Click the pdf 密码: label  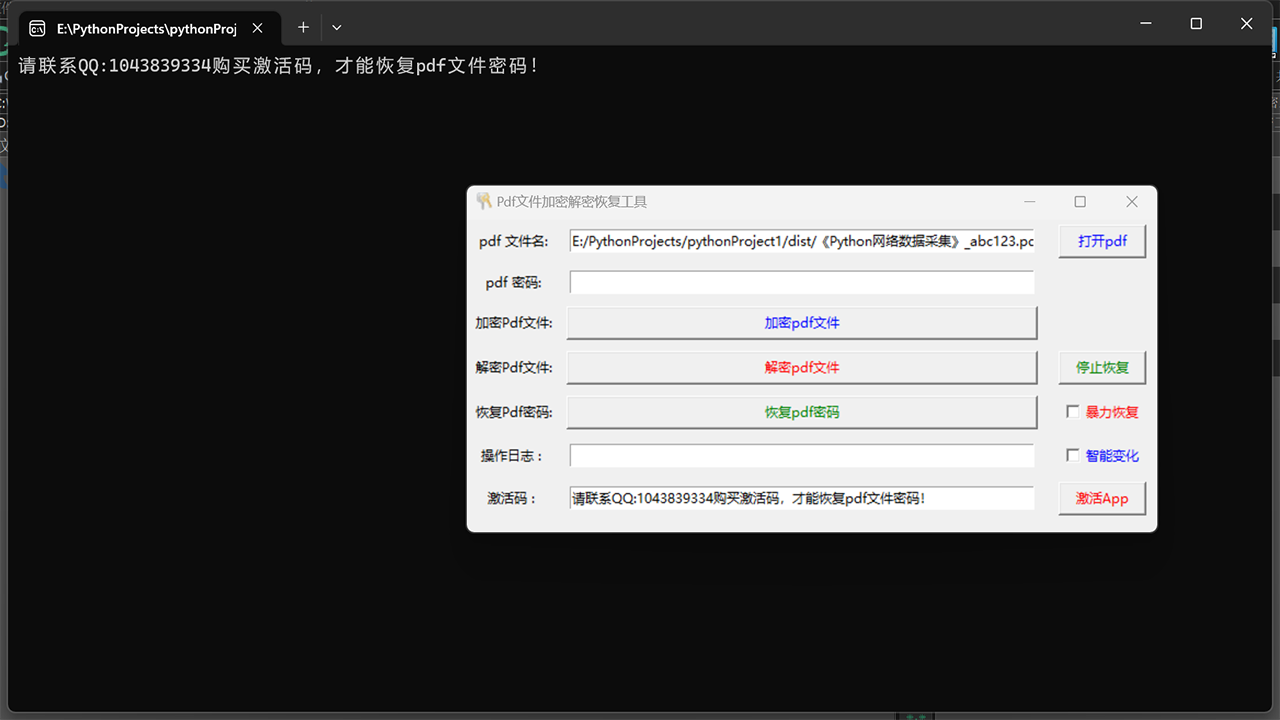click(513, 282)
